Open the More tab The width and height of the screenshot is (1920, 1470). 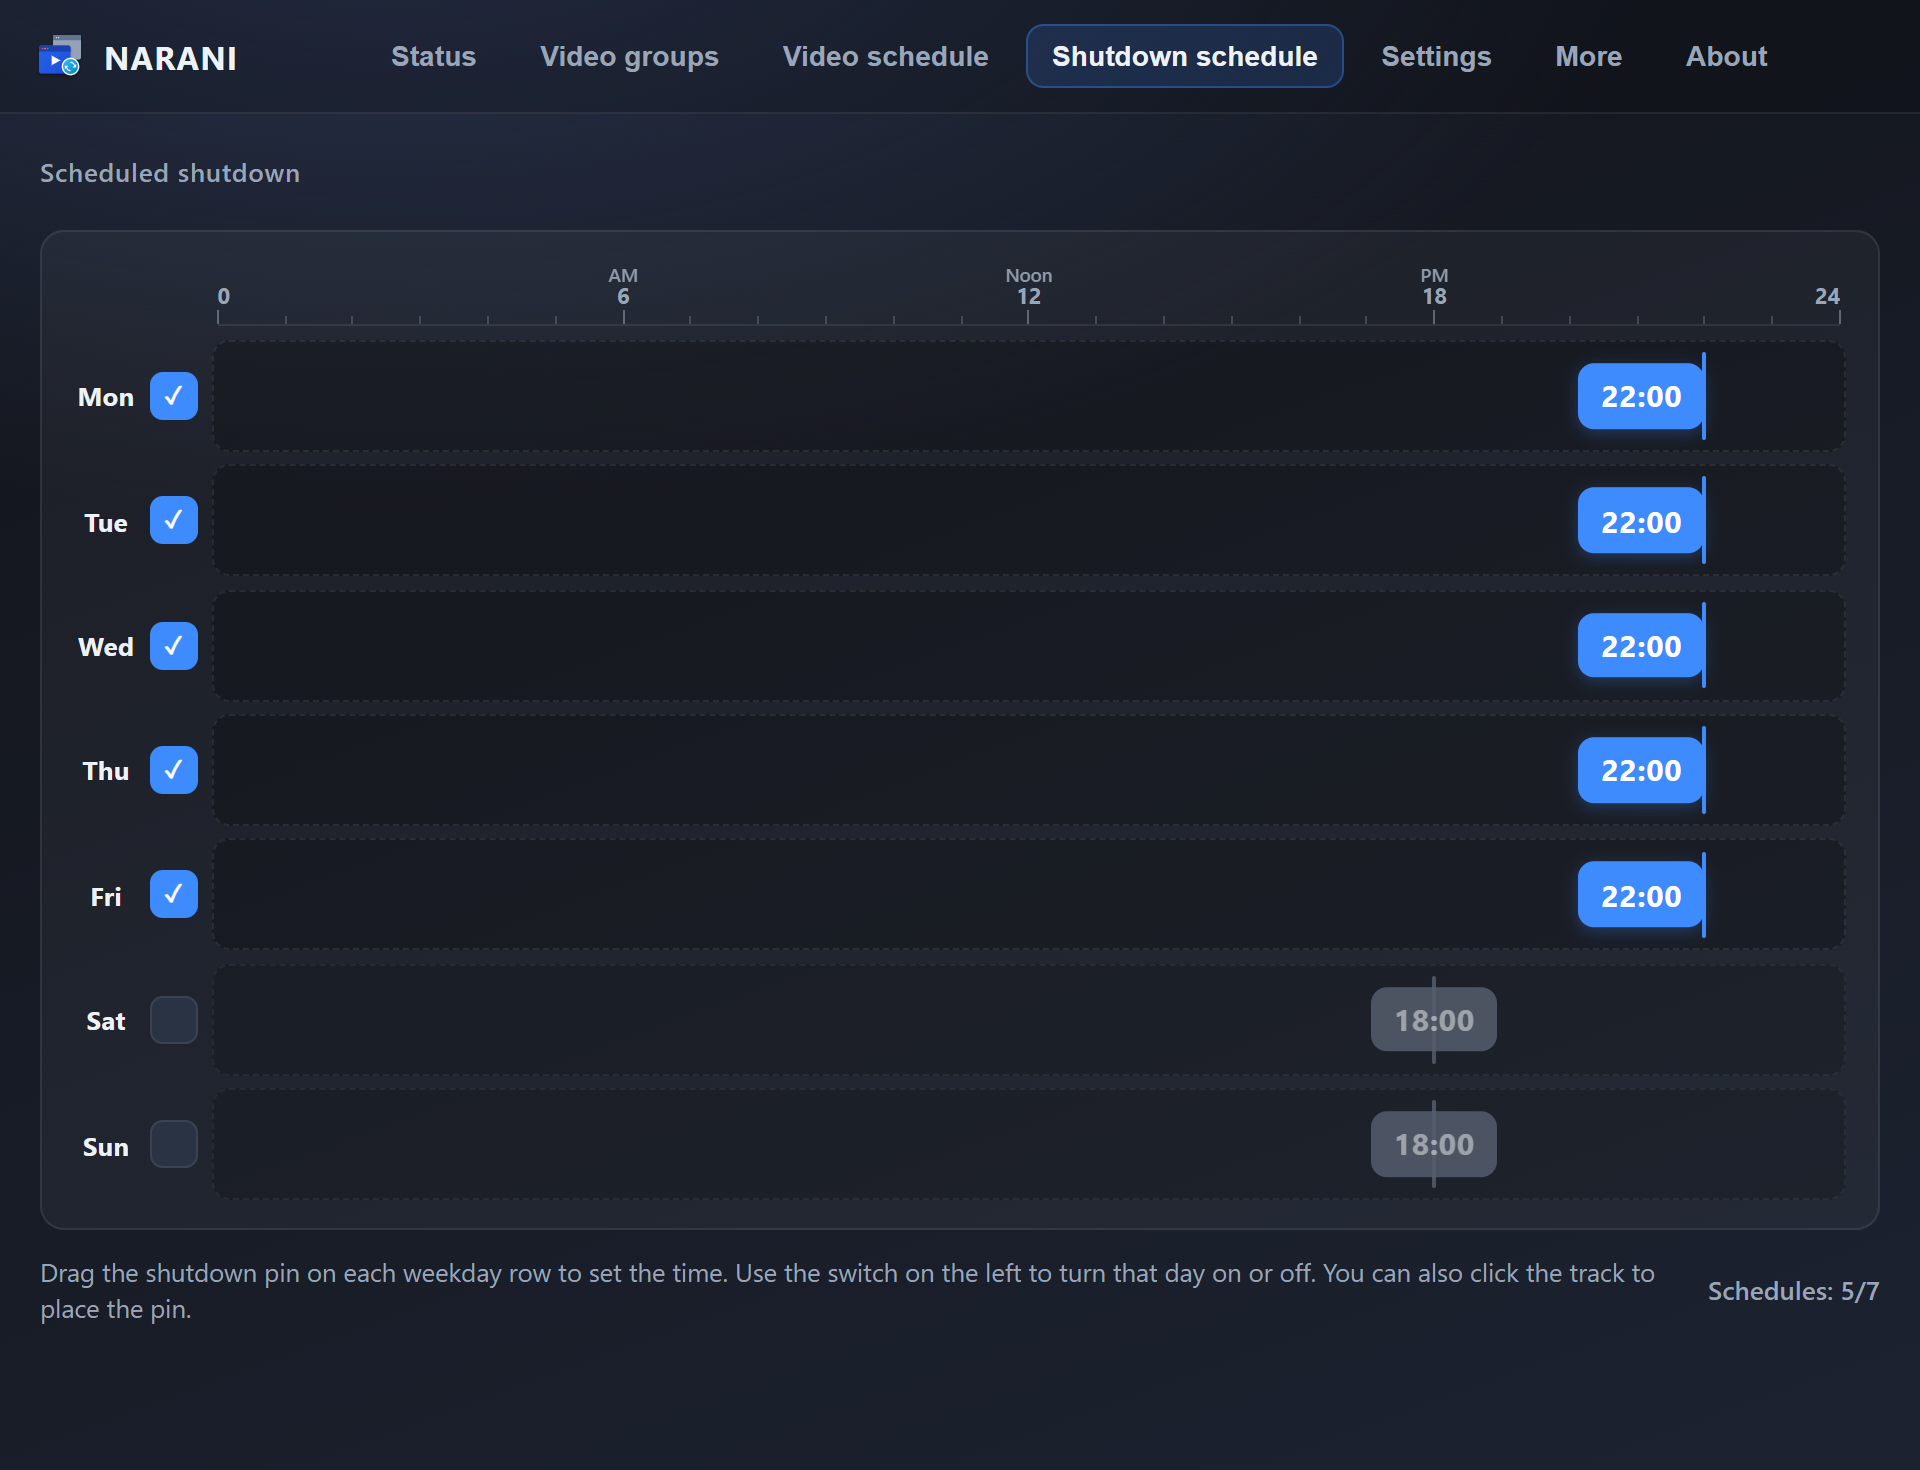[1588, 56]
